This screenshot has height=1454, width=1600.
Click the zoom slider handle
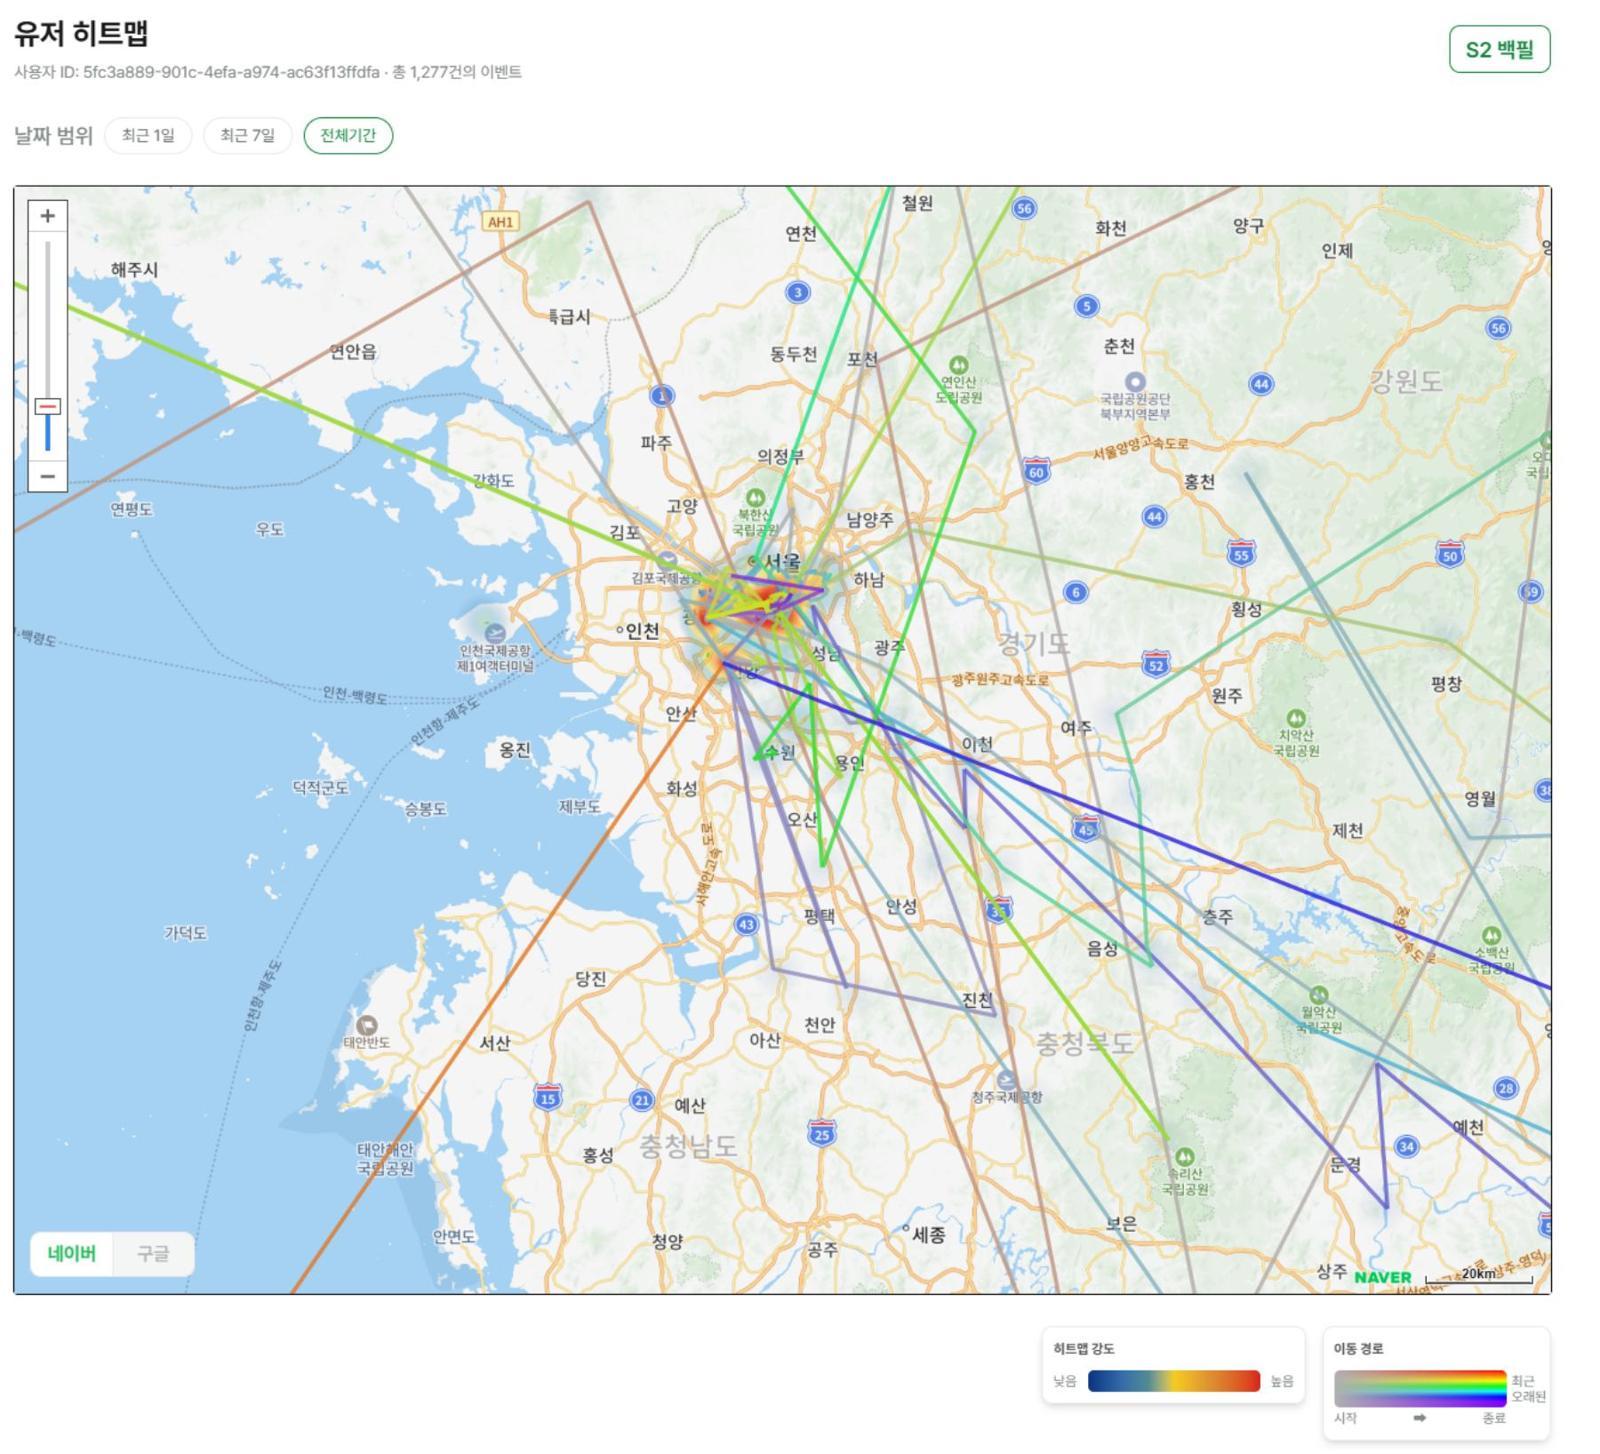click(47, 406)
